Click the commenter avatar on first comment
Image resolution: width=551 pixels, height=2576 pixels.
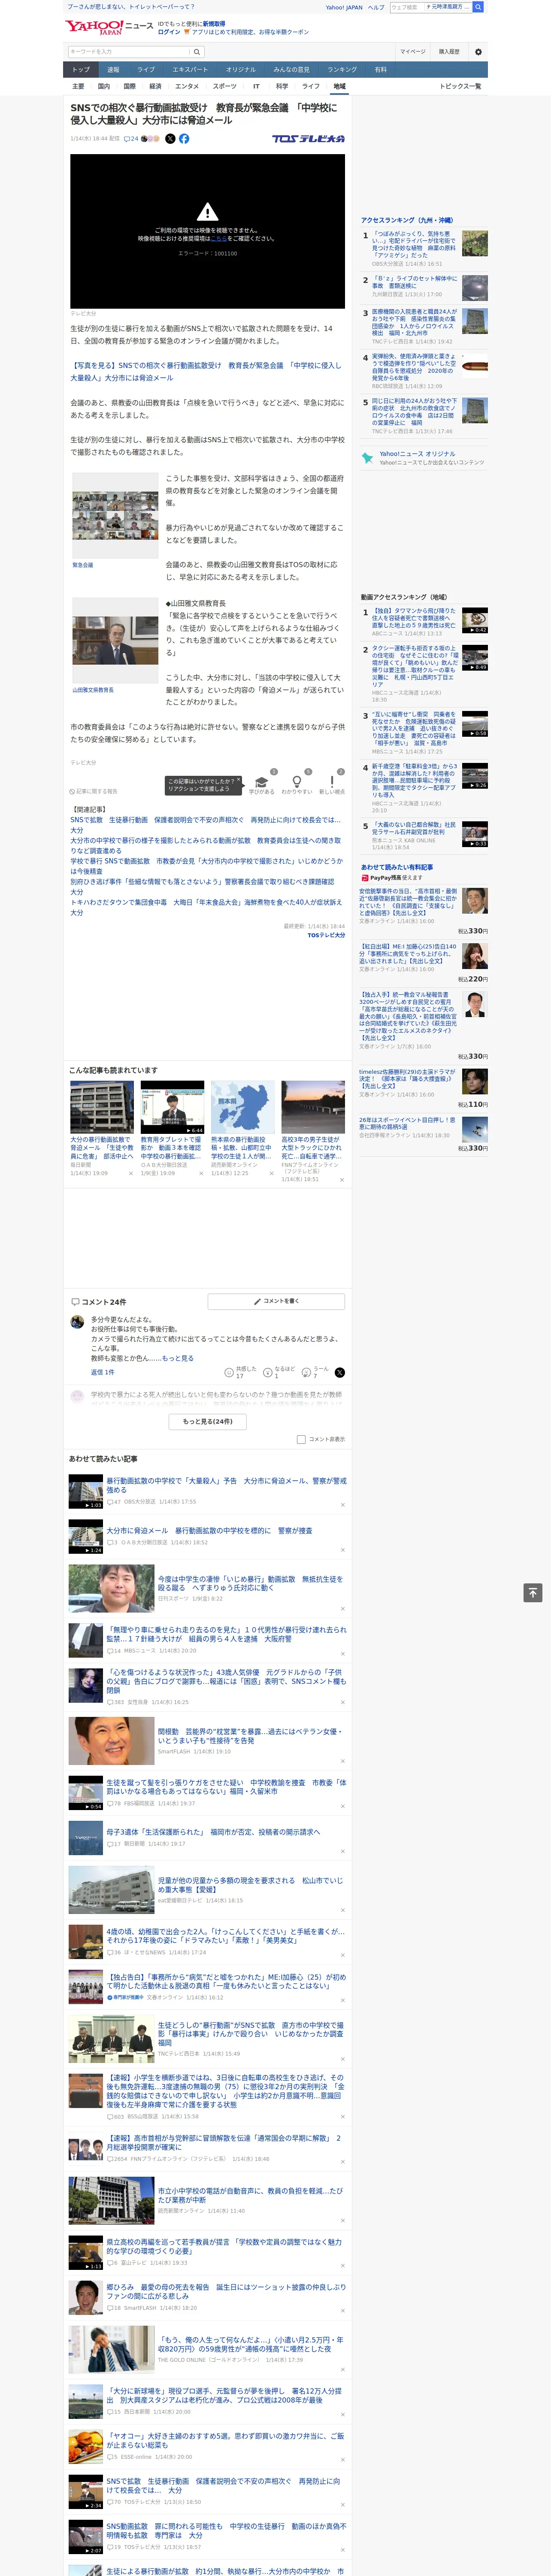click(x=77, y=1322)
